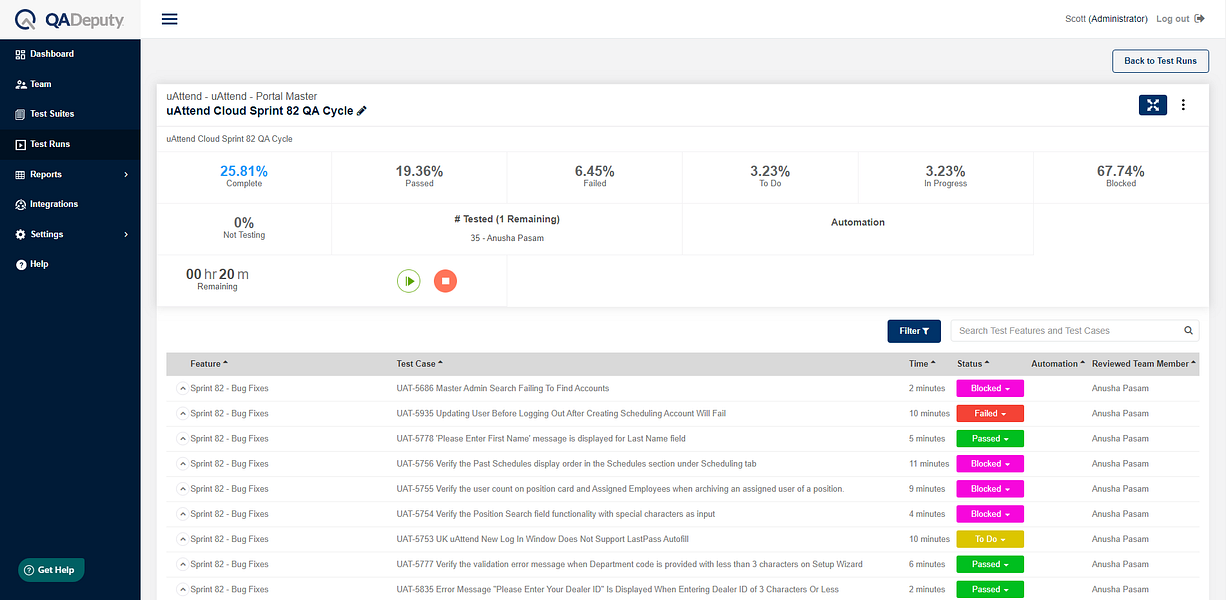
Task: Click the pencil edit icon beside run title
Action: pyautogui.click(x=362, y=111)
